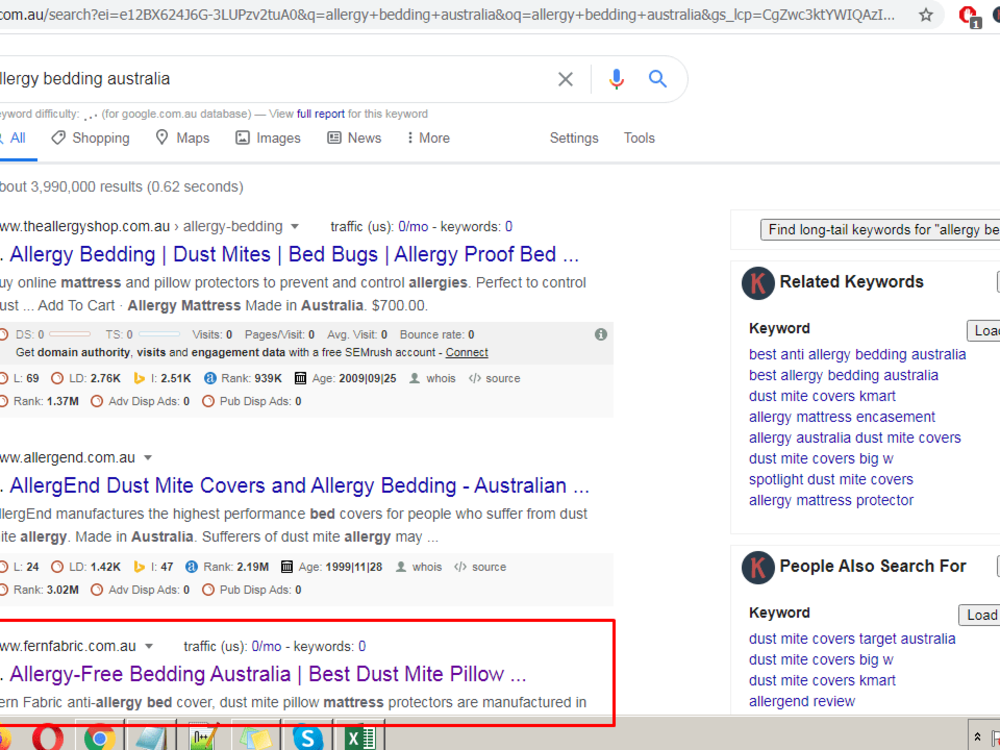Open Excel from the taskbar
Image resolution: width=1000 pixels, height=750 pixels.
[x=359, y=738]
